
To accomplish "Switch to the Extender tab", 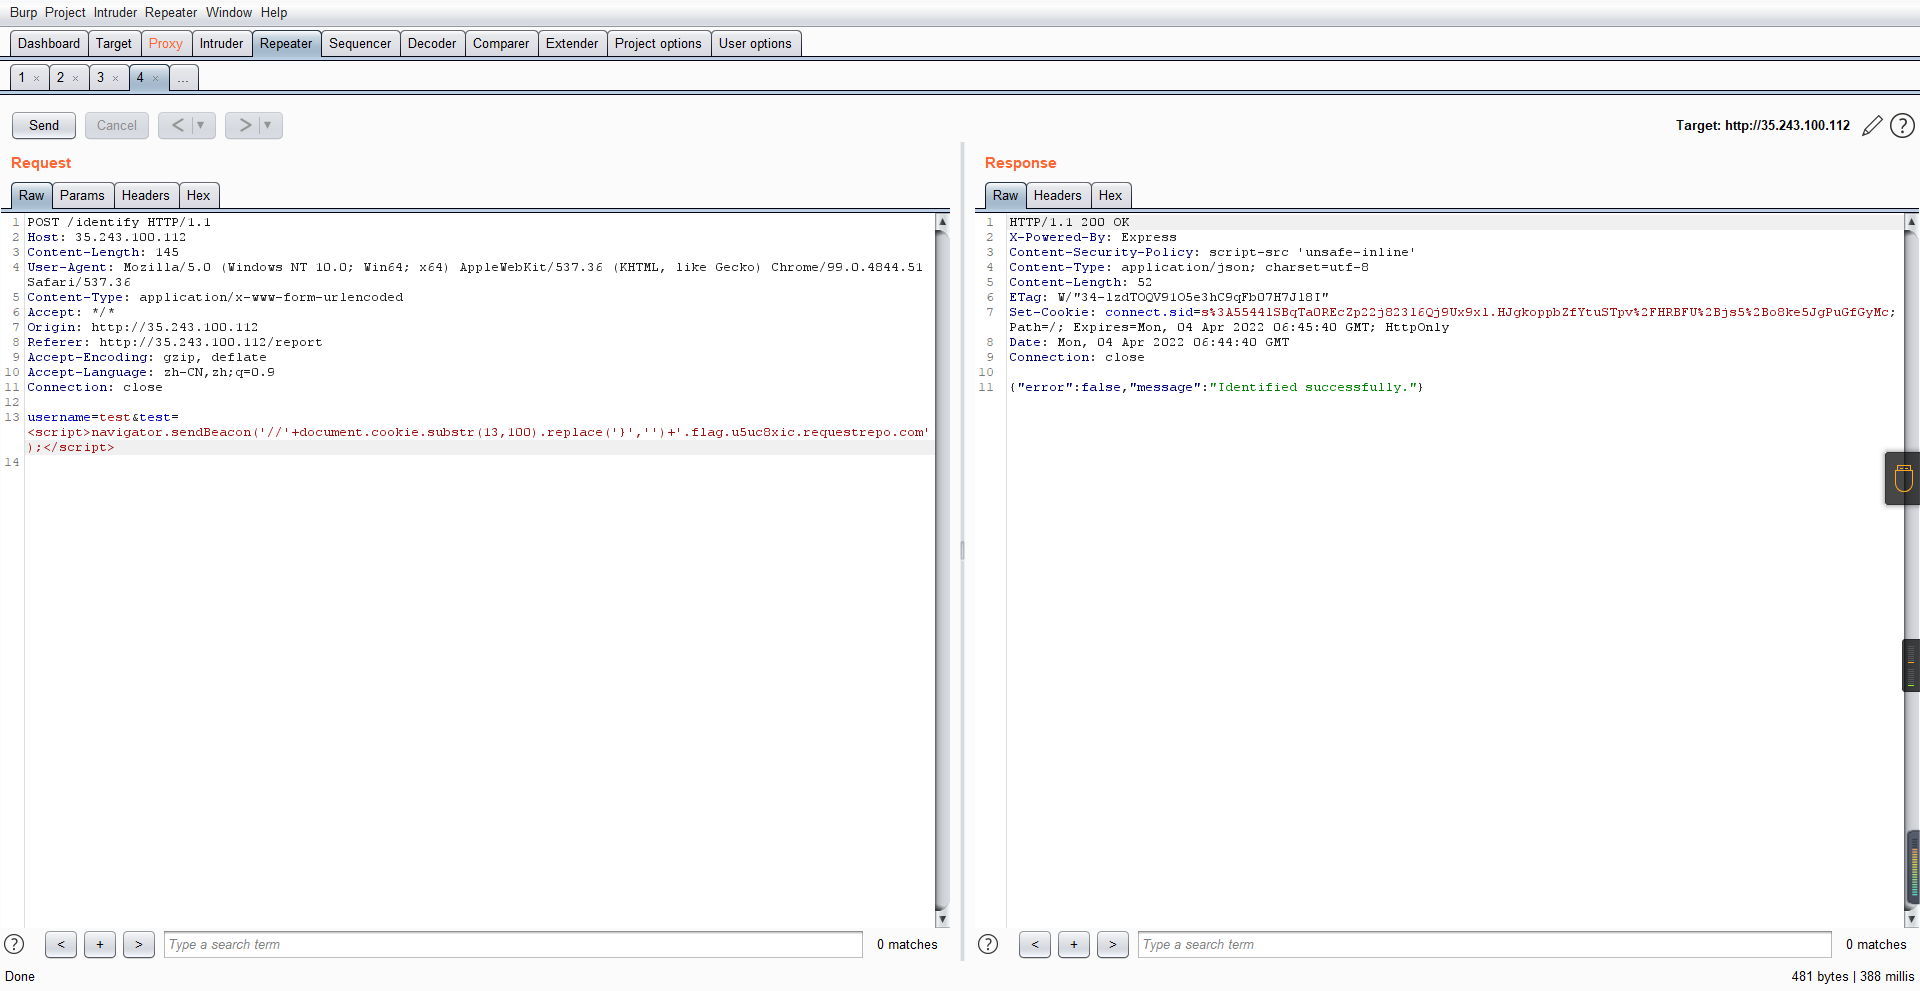I will 572,43.
